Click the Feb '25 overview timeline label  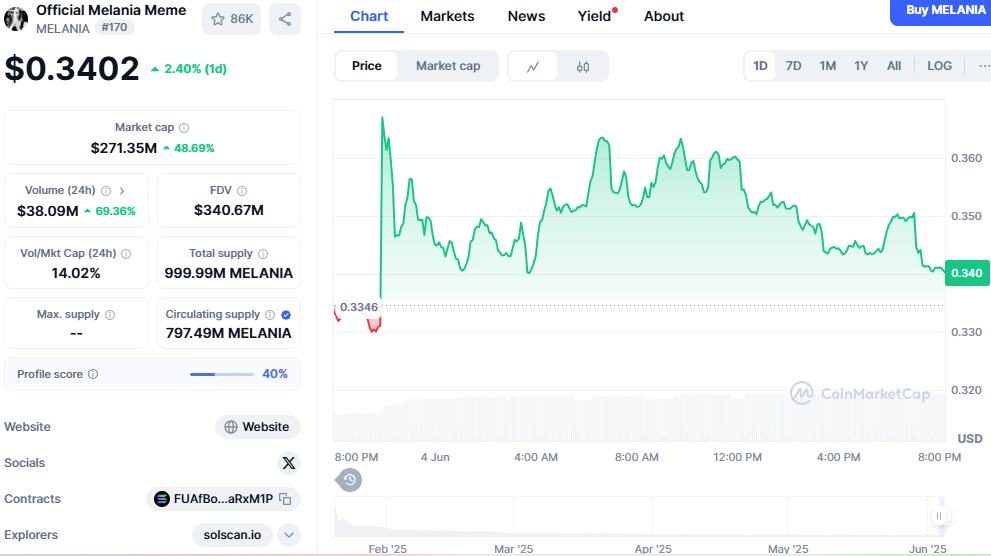[x=387, y=549]
